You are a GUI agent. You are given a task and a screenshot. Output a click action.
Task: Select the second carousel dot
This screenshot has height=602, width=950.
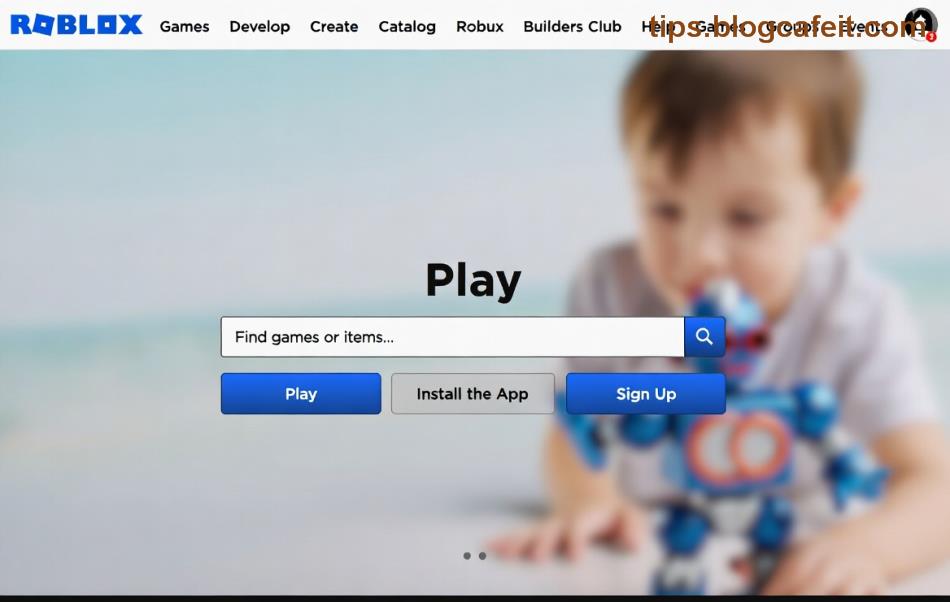482,555
